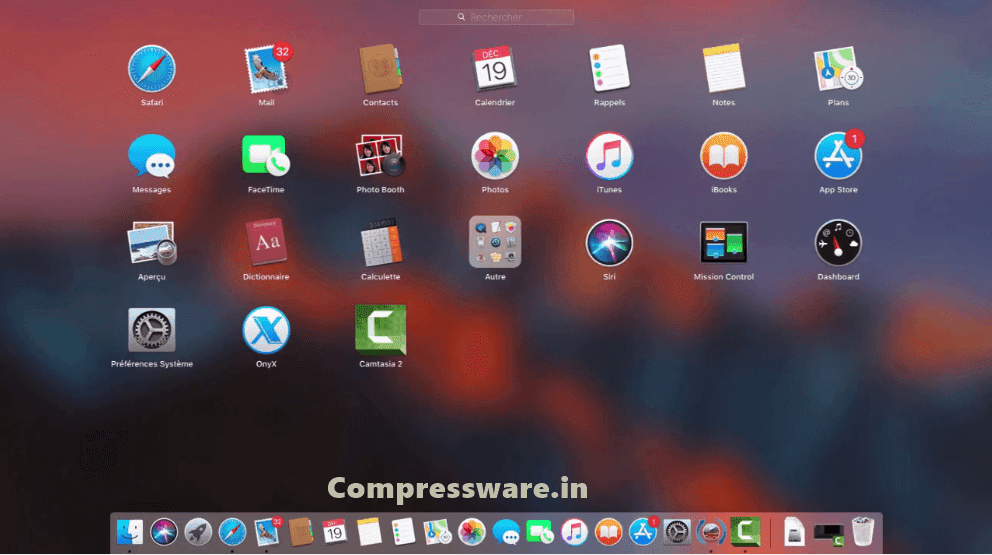The image size is (992, 555).
Task: Launch the Calculette app
Action: (x=380, y=243)
